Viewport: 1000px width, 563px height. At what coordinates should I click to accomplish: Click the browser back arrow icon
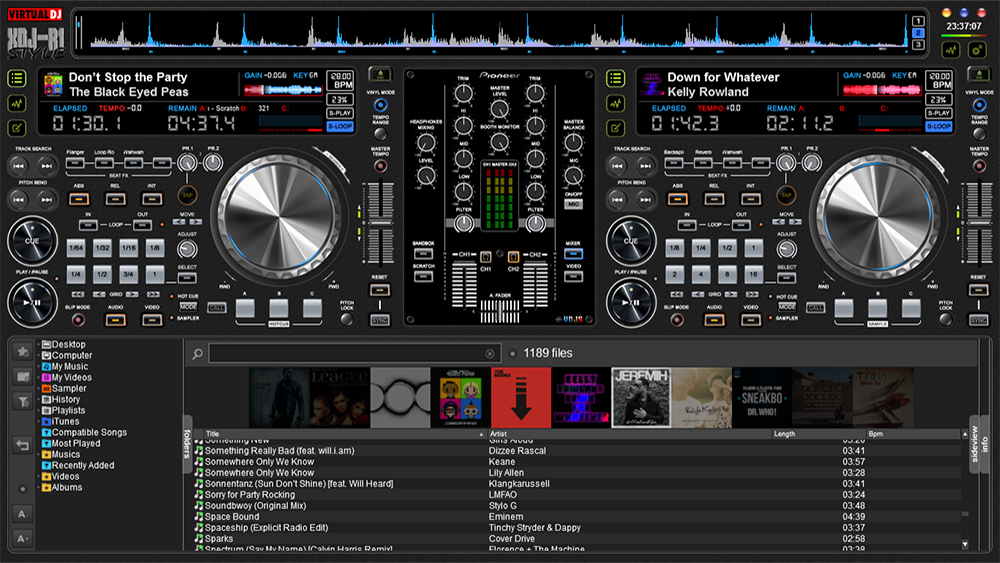[x=22, y=445]
